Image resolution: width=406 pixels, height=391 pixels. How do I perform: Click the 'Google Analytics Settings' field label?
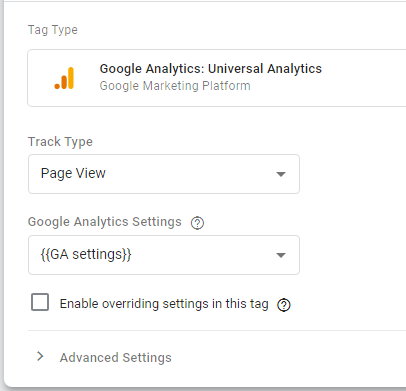pos(105,222)
